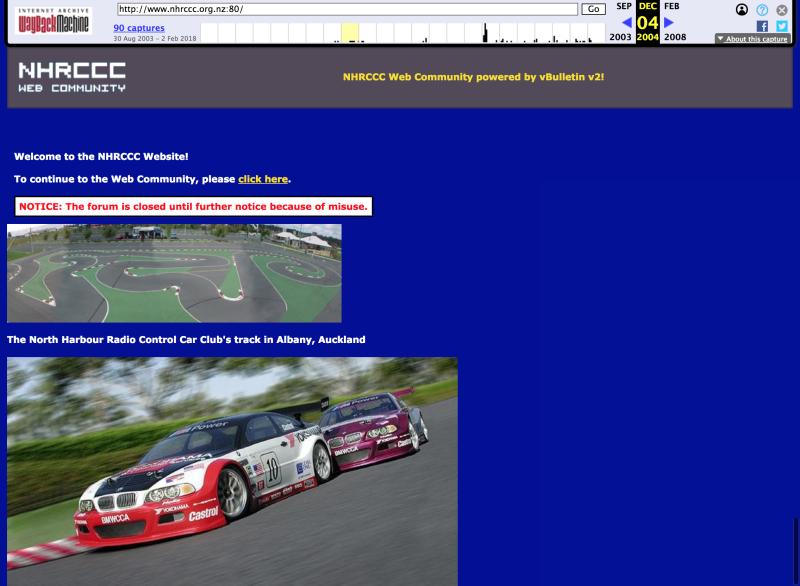Click the Welcome to the NHRCCC Website text
This screenshot has width=800, height=586.
point(101,157)
